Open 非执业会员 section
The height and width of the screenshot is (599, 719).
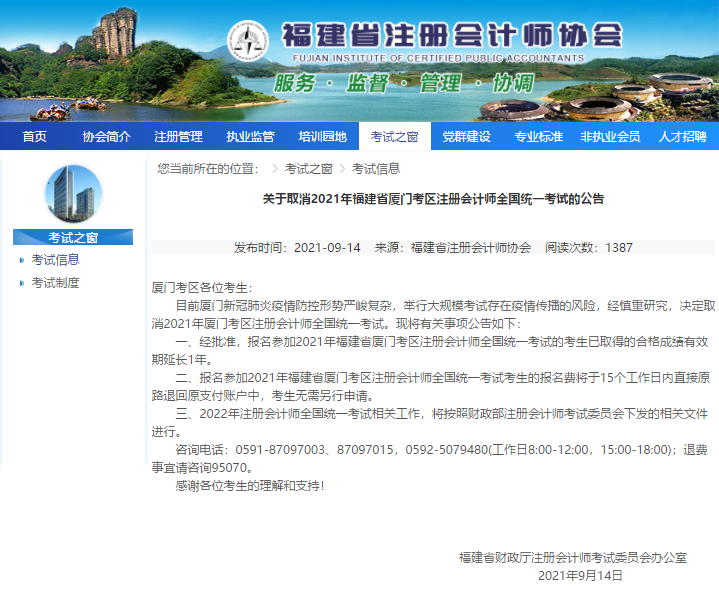610,136
